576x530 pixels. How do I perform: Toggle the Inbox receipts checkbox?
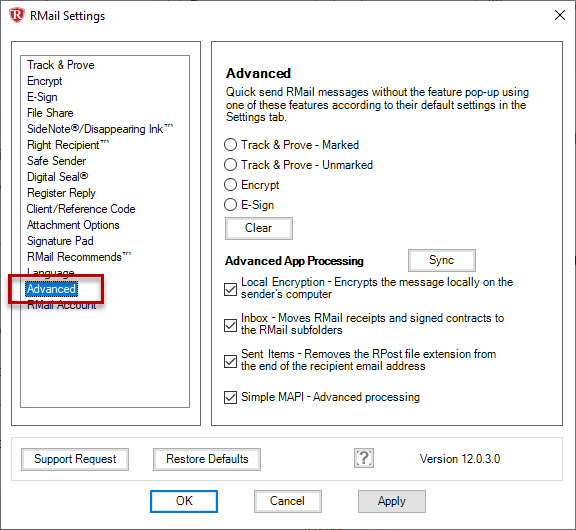230,325
